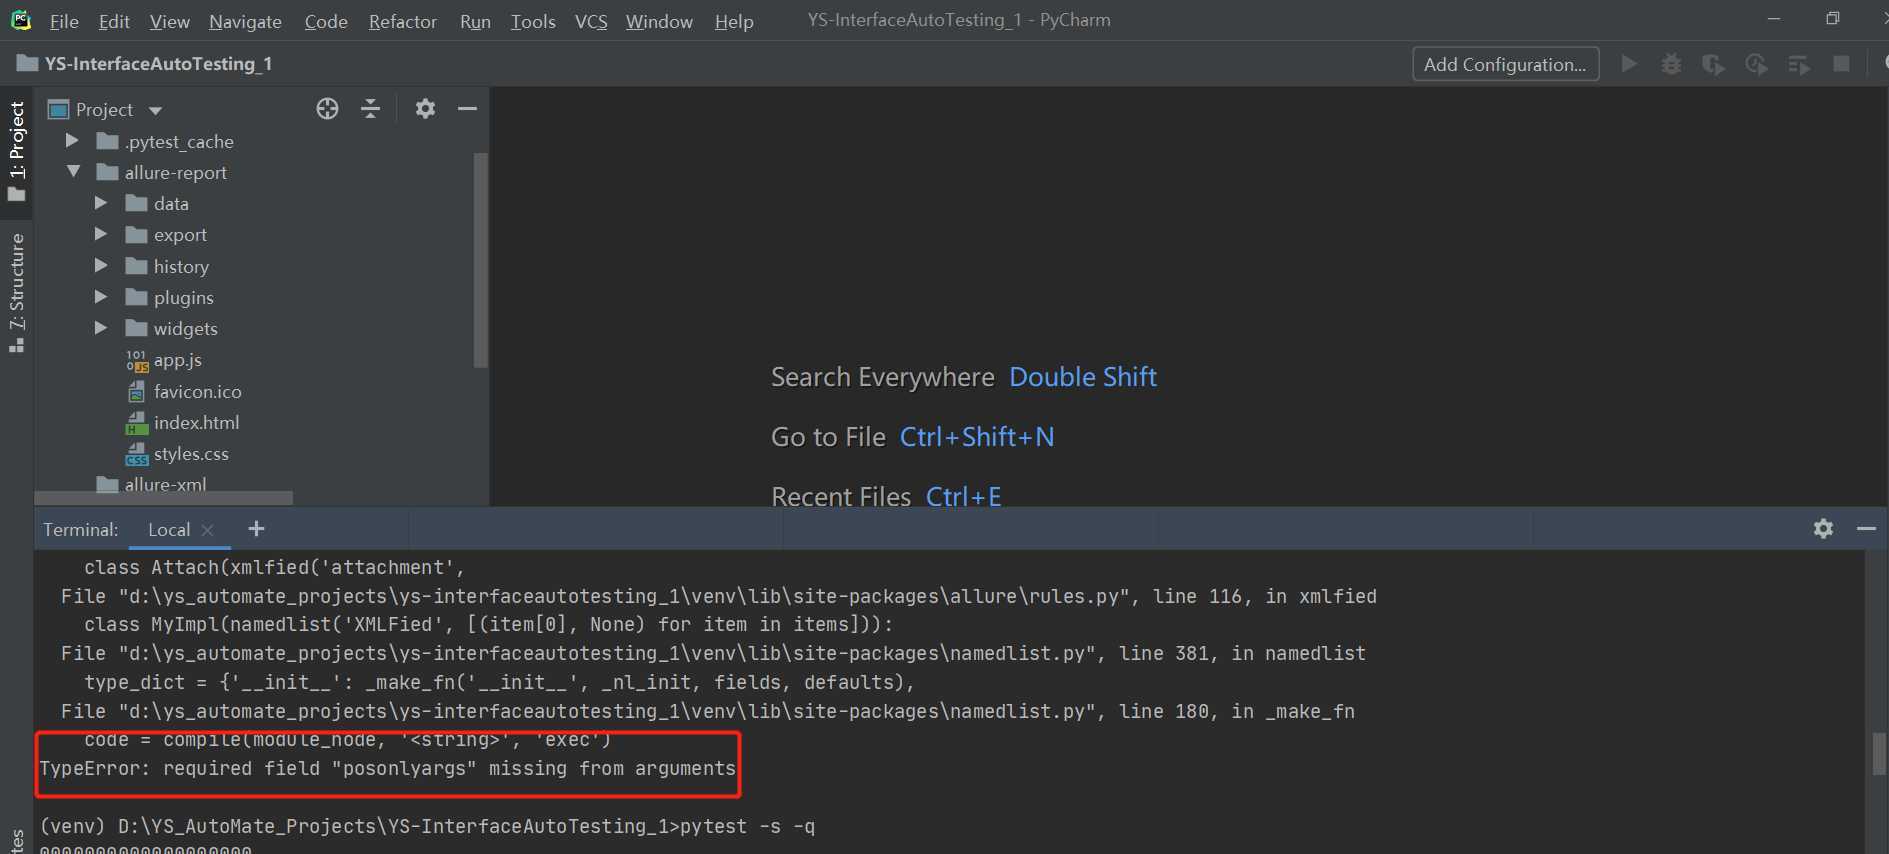Toggle the Structure side tab
The image size is (1889, 854).
coord(17,292)
